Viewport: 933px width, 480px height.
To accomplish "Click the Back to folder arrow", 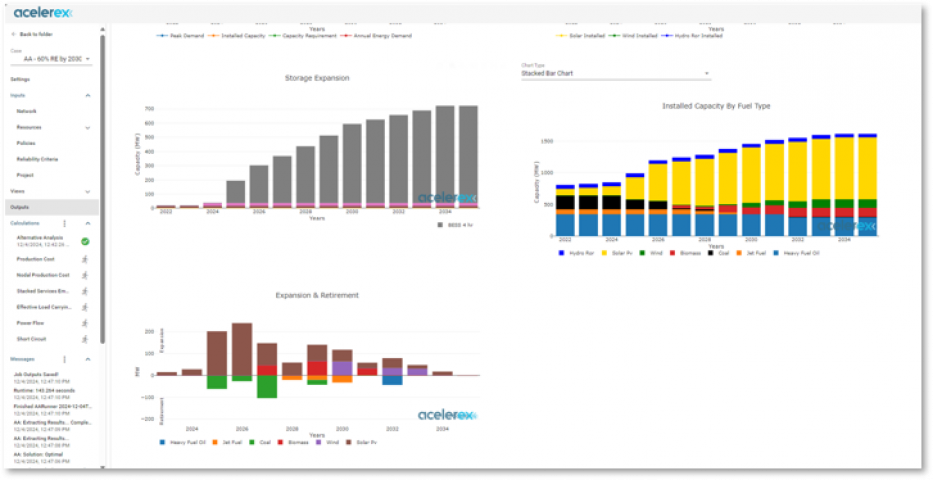I will pos(13,34).
